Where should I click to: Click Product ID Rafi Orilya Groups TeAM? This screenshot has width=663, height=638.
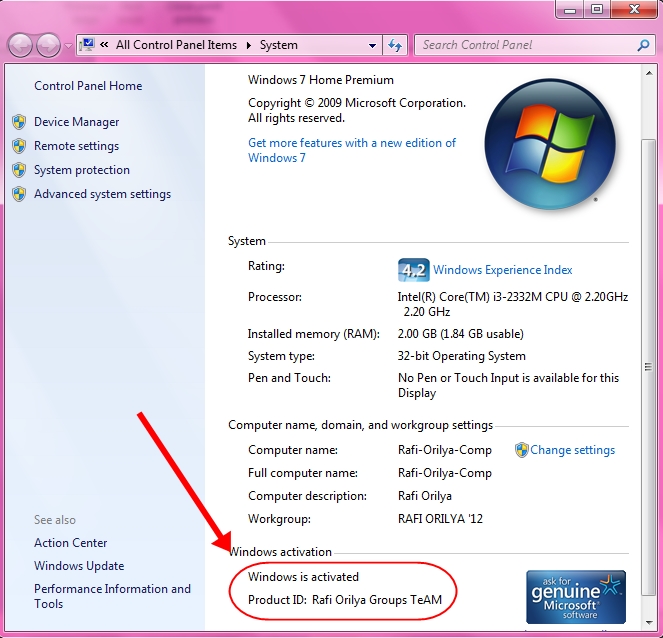[x=345, y=600]
